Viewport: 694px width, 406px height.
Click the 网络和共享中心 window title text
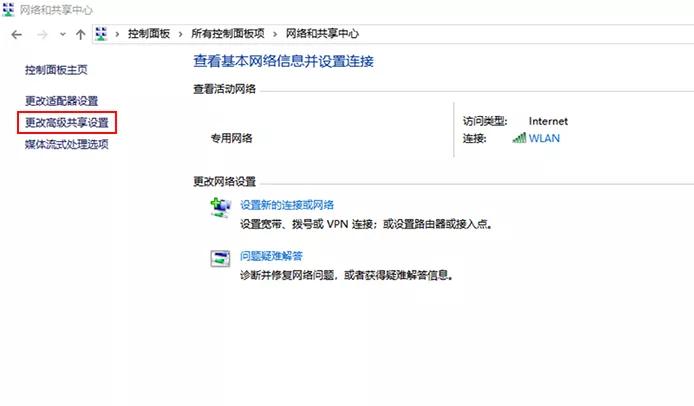56,10
